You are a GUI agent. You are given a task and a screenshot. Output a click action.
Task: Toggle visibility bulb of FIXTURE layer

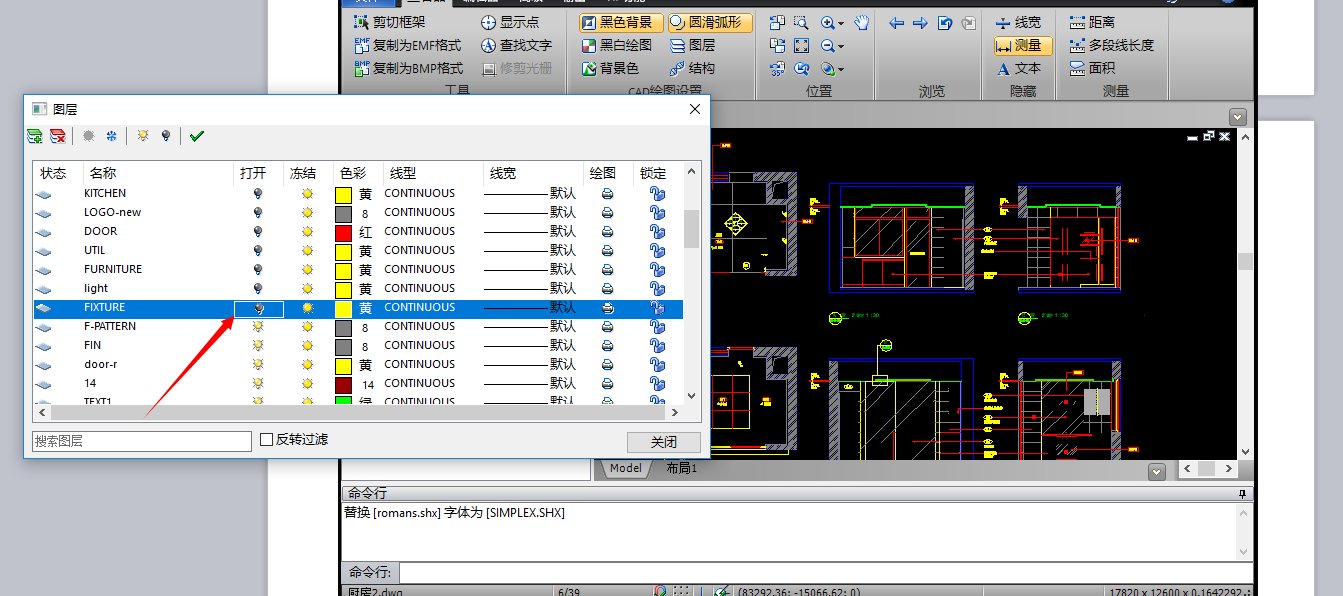258,308
